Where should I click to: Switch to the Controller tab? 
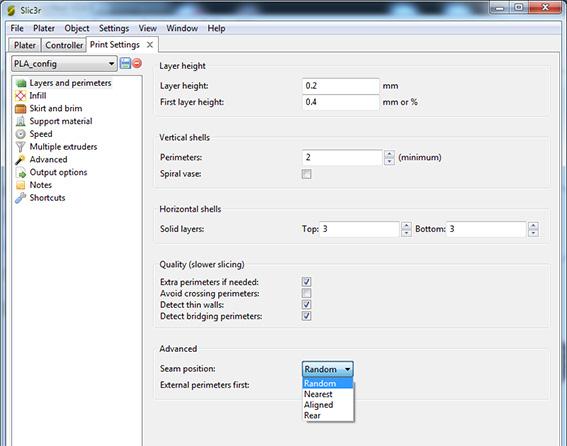[x=64, y=45]
